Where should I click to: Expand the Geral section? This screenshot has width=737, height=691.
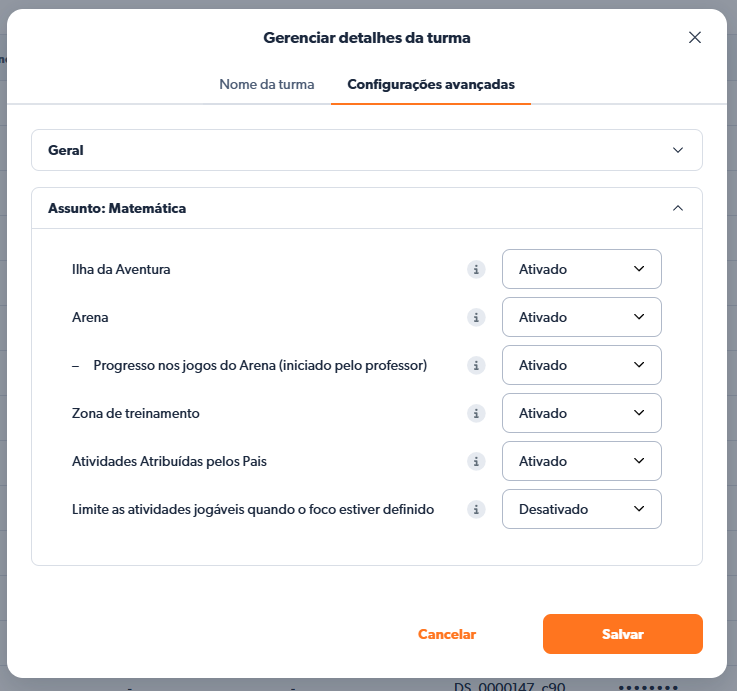(x=366, y=150)
